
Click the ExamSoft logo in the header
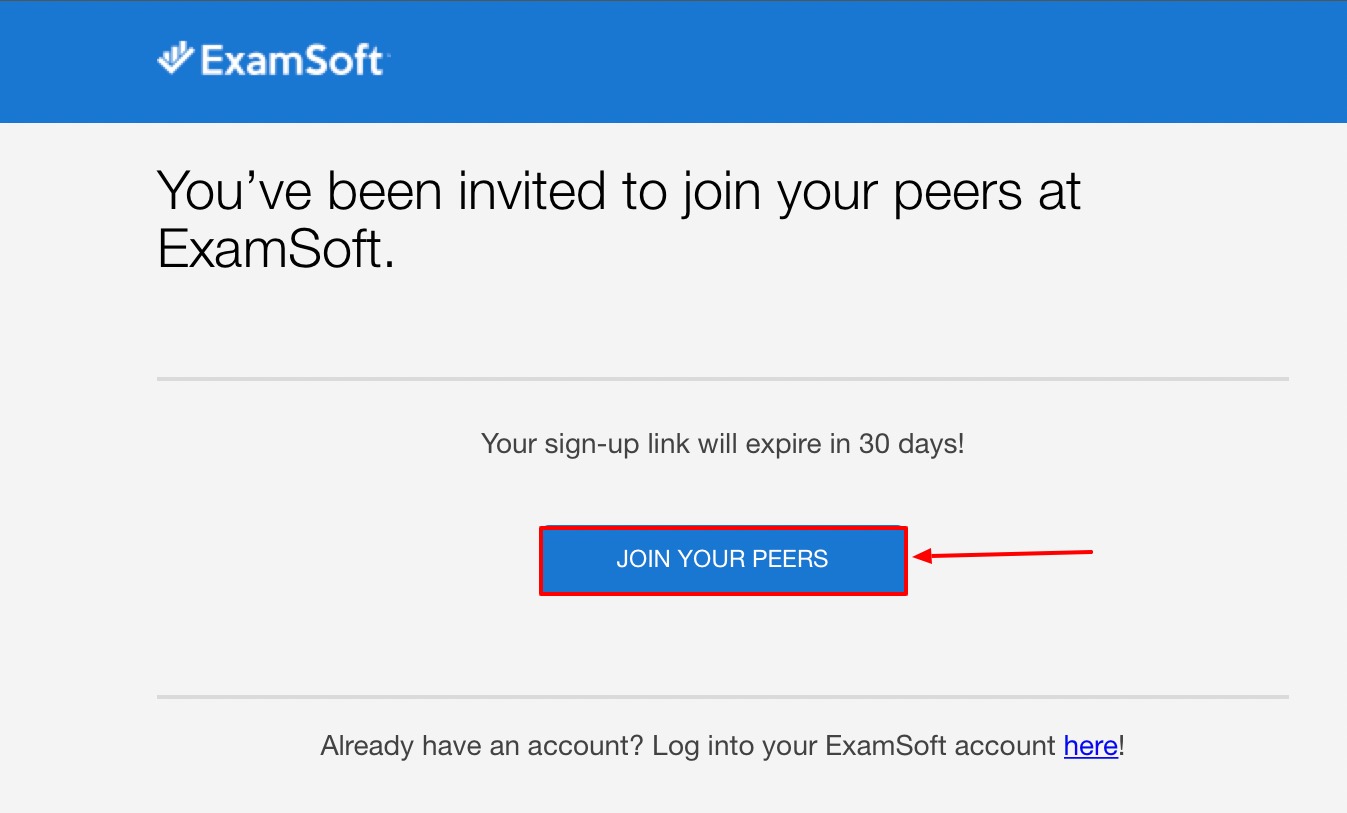(274, 60)
